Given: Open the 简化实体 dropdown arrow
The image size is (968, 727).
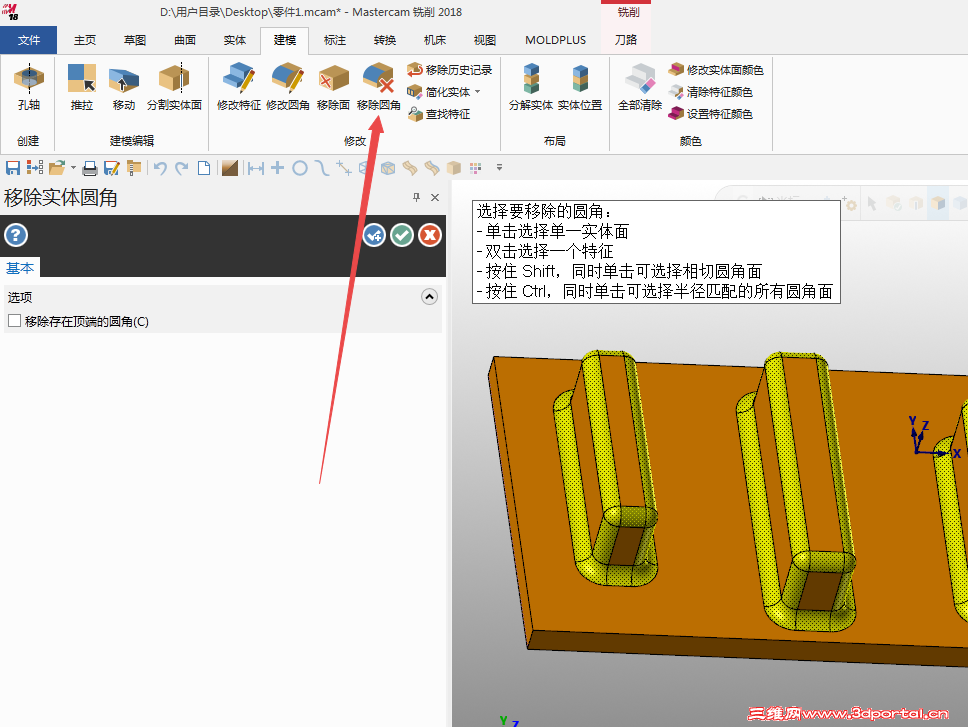Looking at the screenshot, I should click(478, 92).
